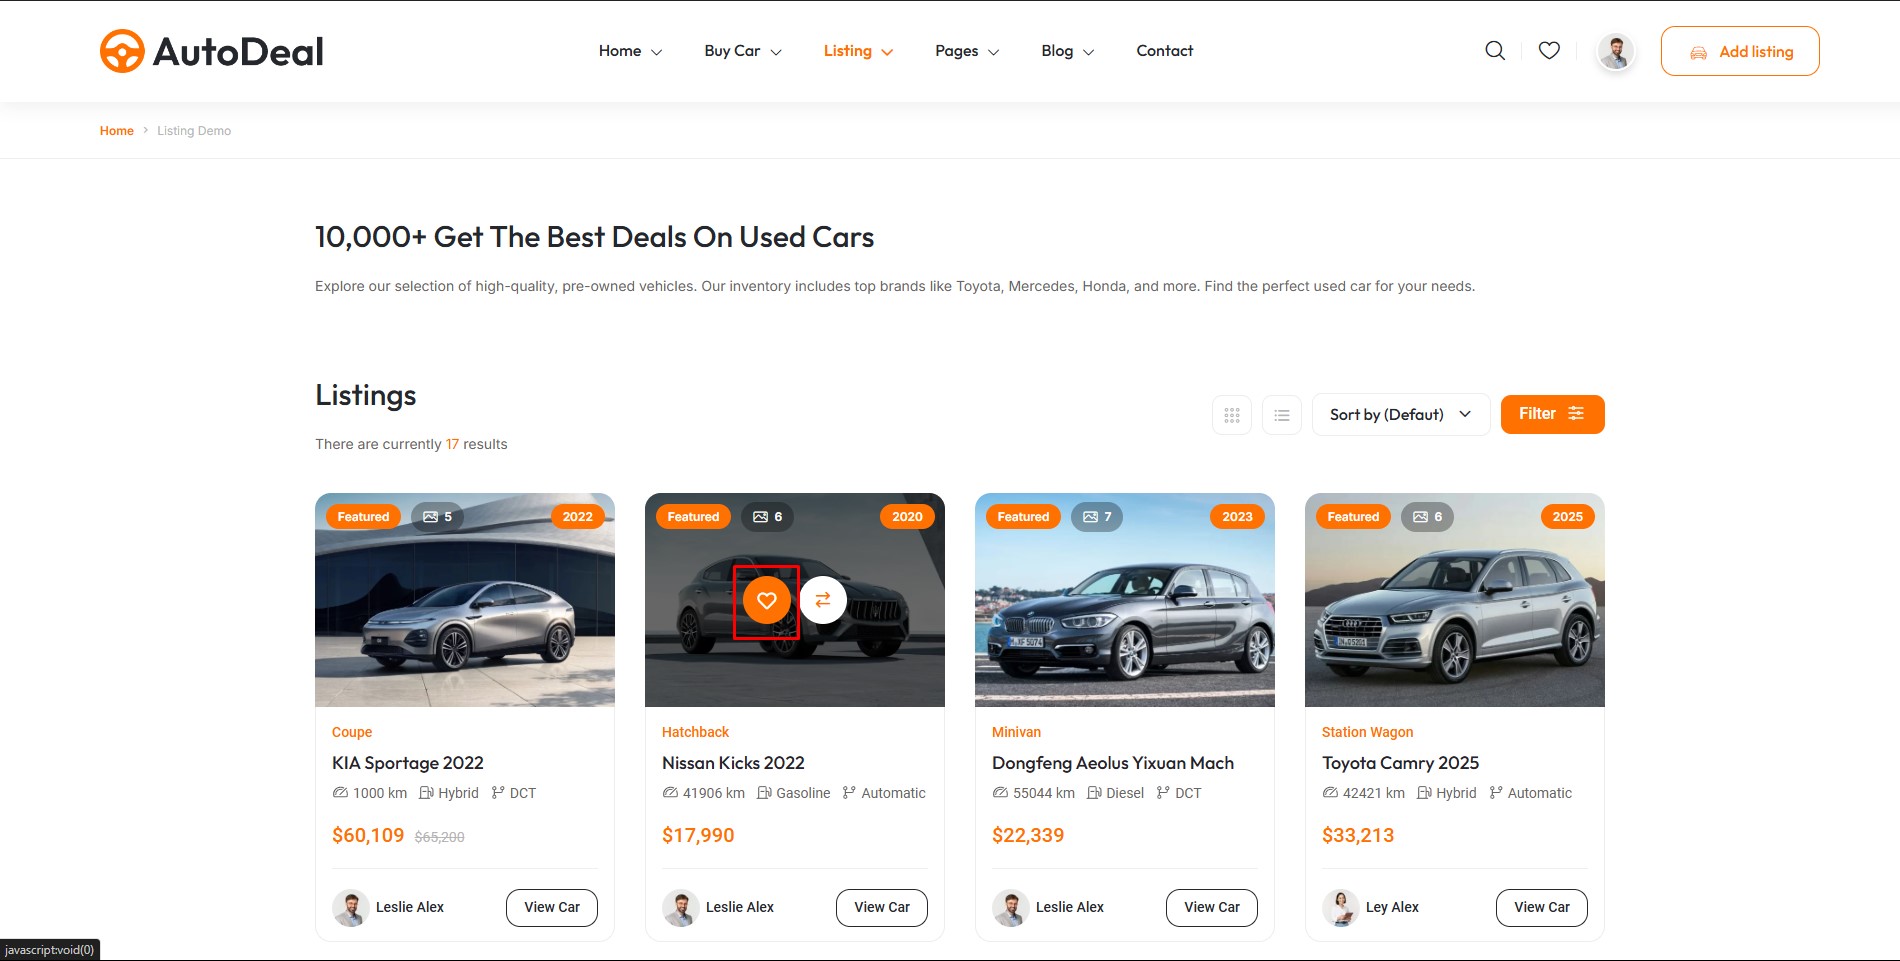The height and width of the screenshot is (961, 1900).
Task: Open the search magnifier icon
Action: (x=1495, y=51)
